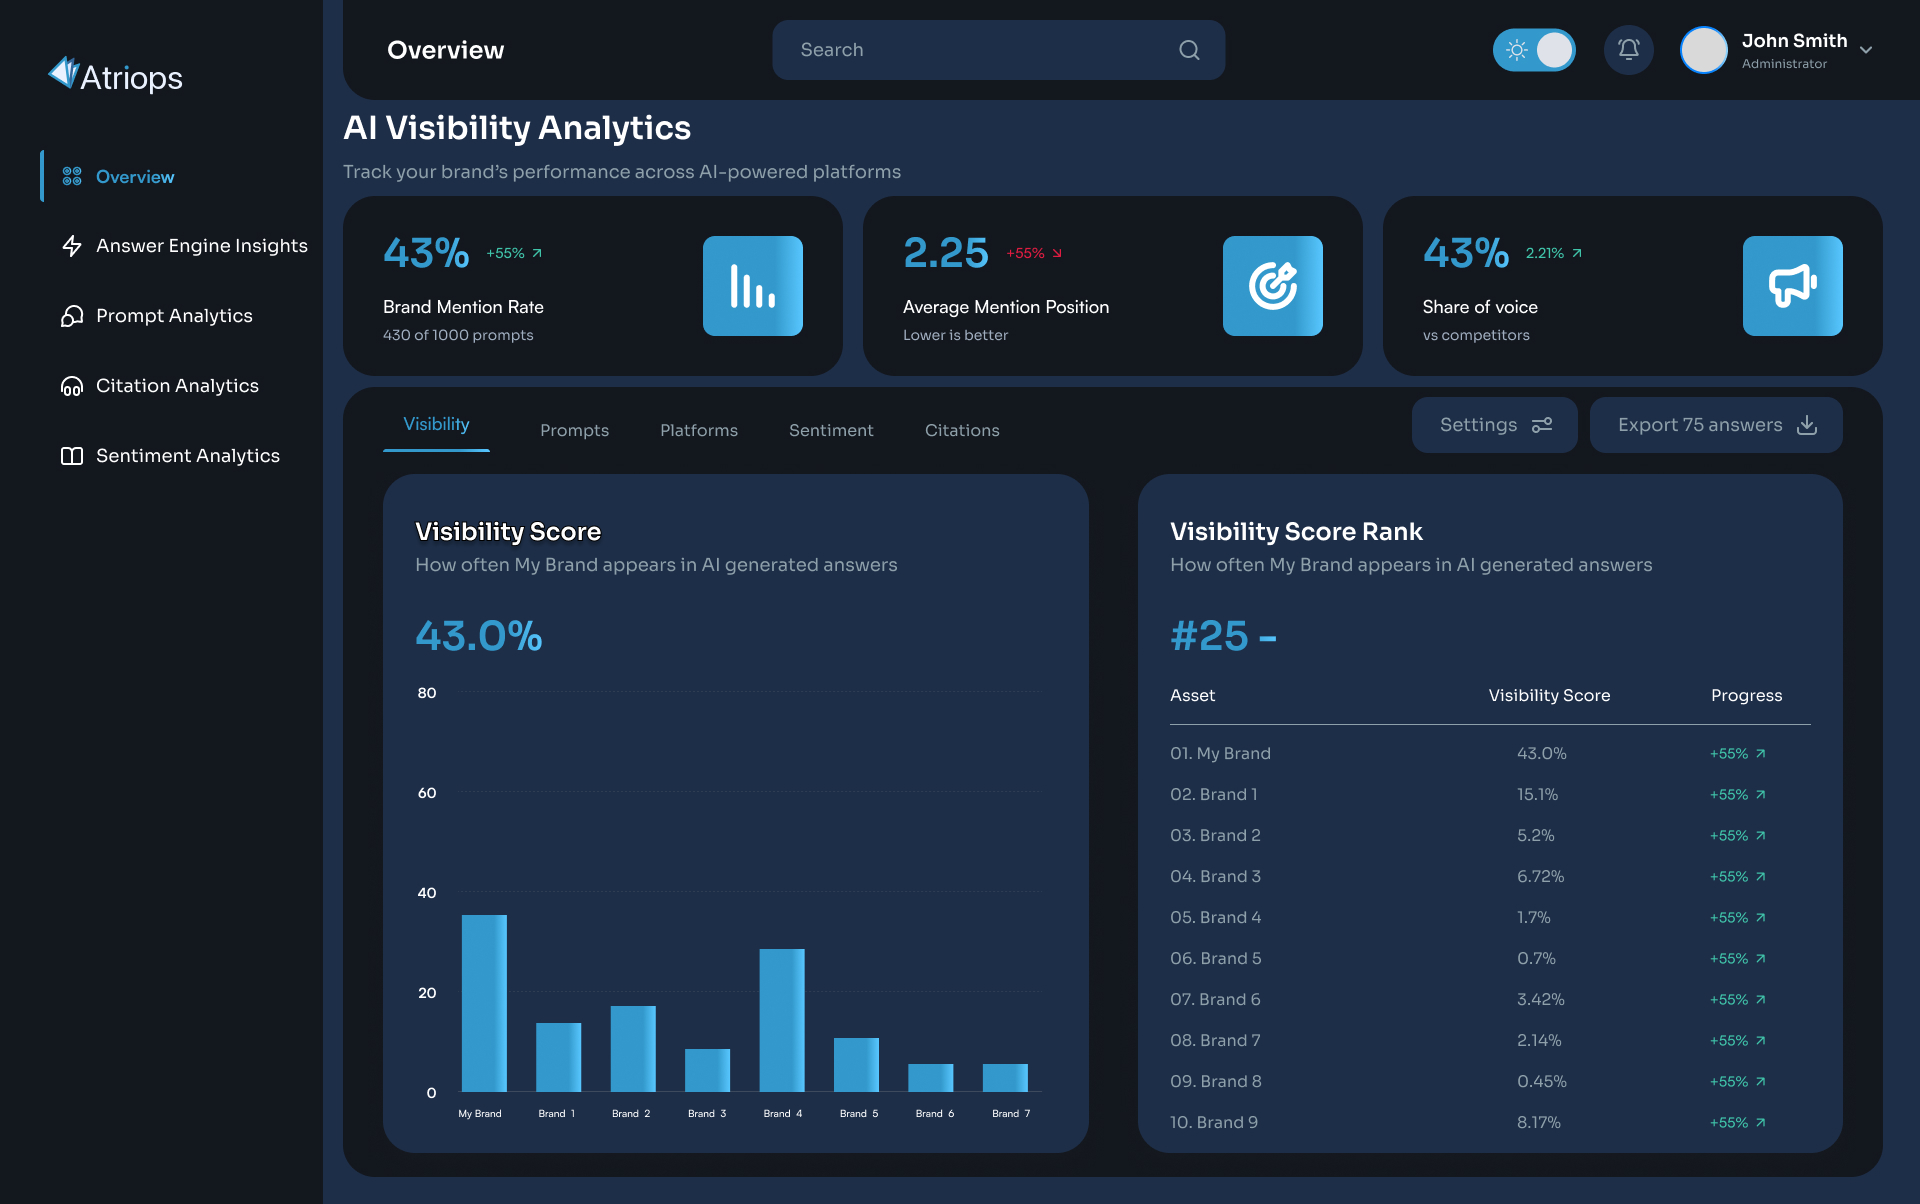Click John Smith's profile avatar
This screenshot has height=1204, width=1920.
pos(1704,50)
